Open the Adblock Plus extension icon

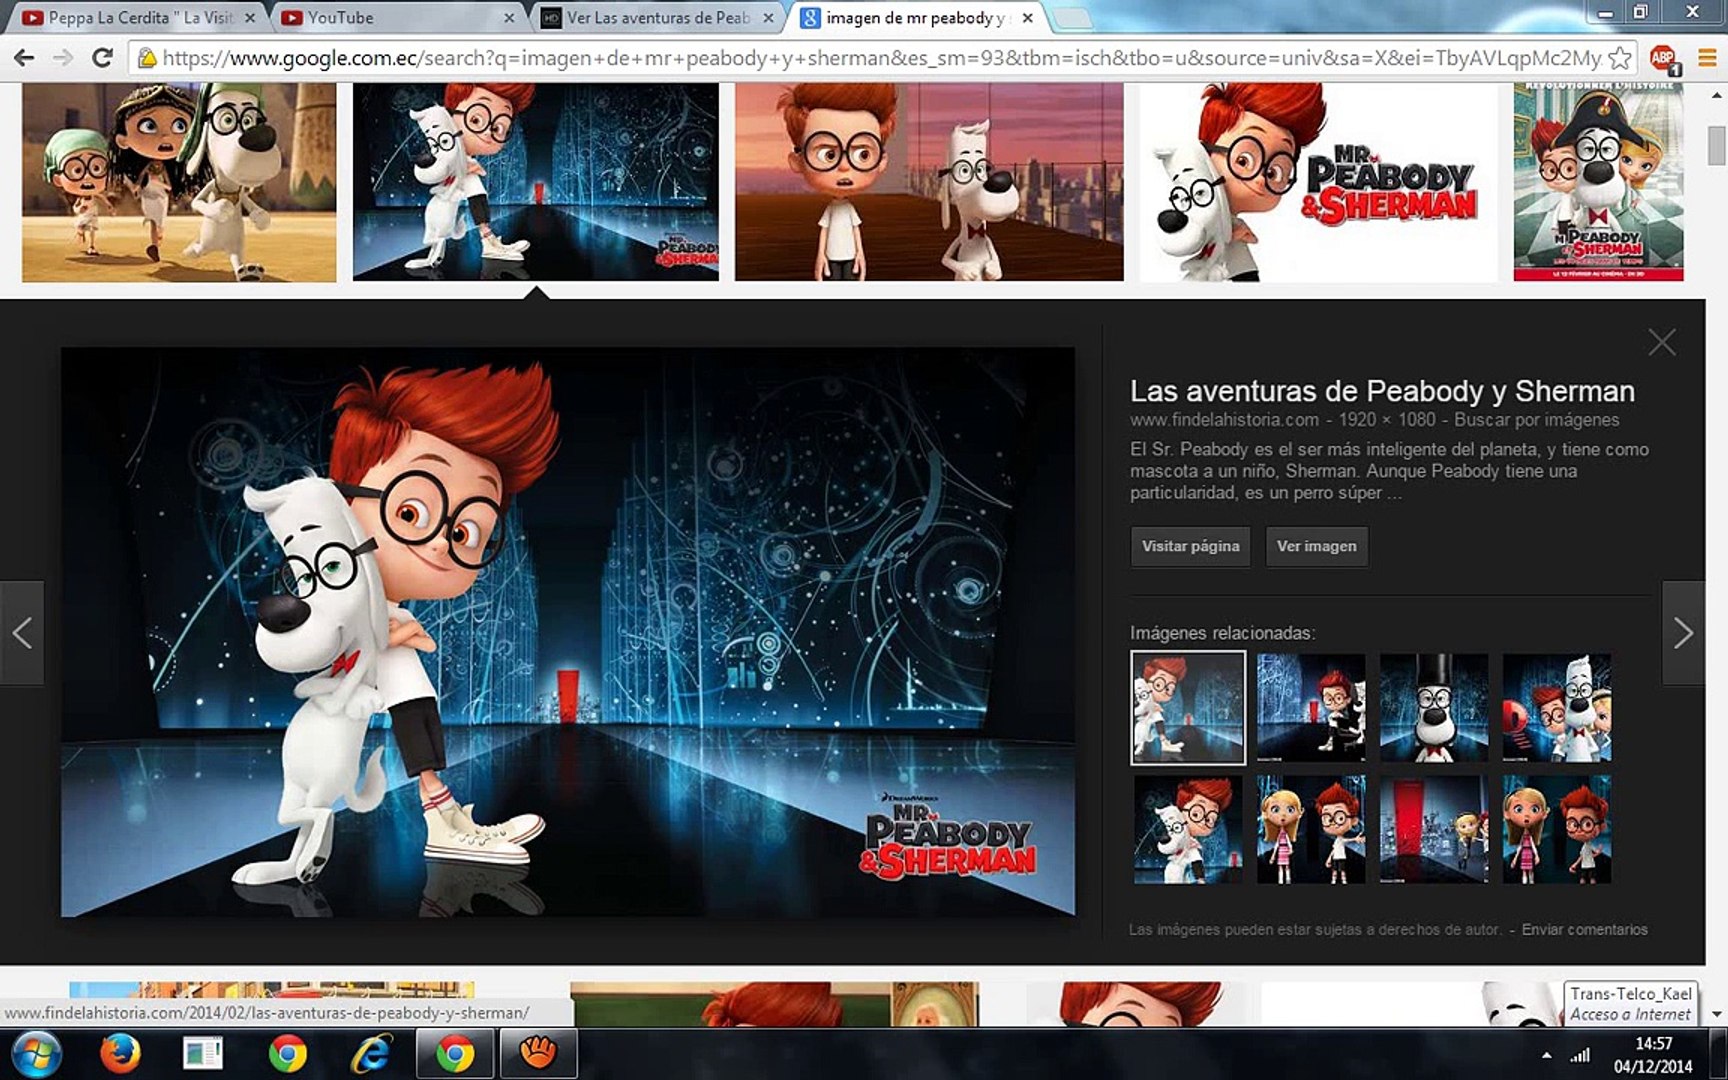click(1663, 58)
